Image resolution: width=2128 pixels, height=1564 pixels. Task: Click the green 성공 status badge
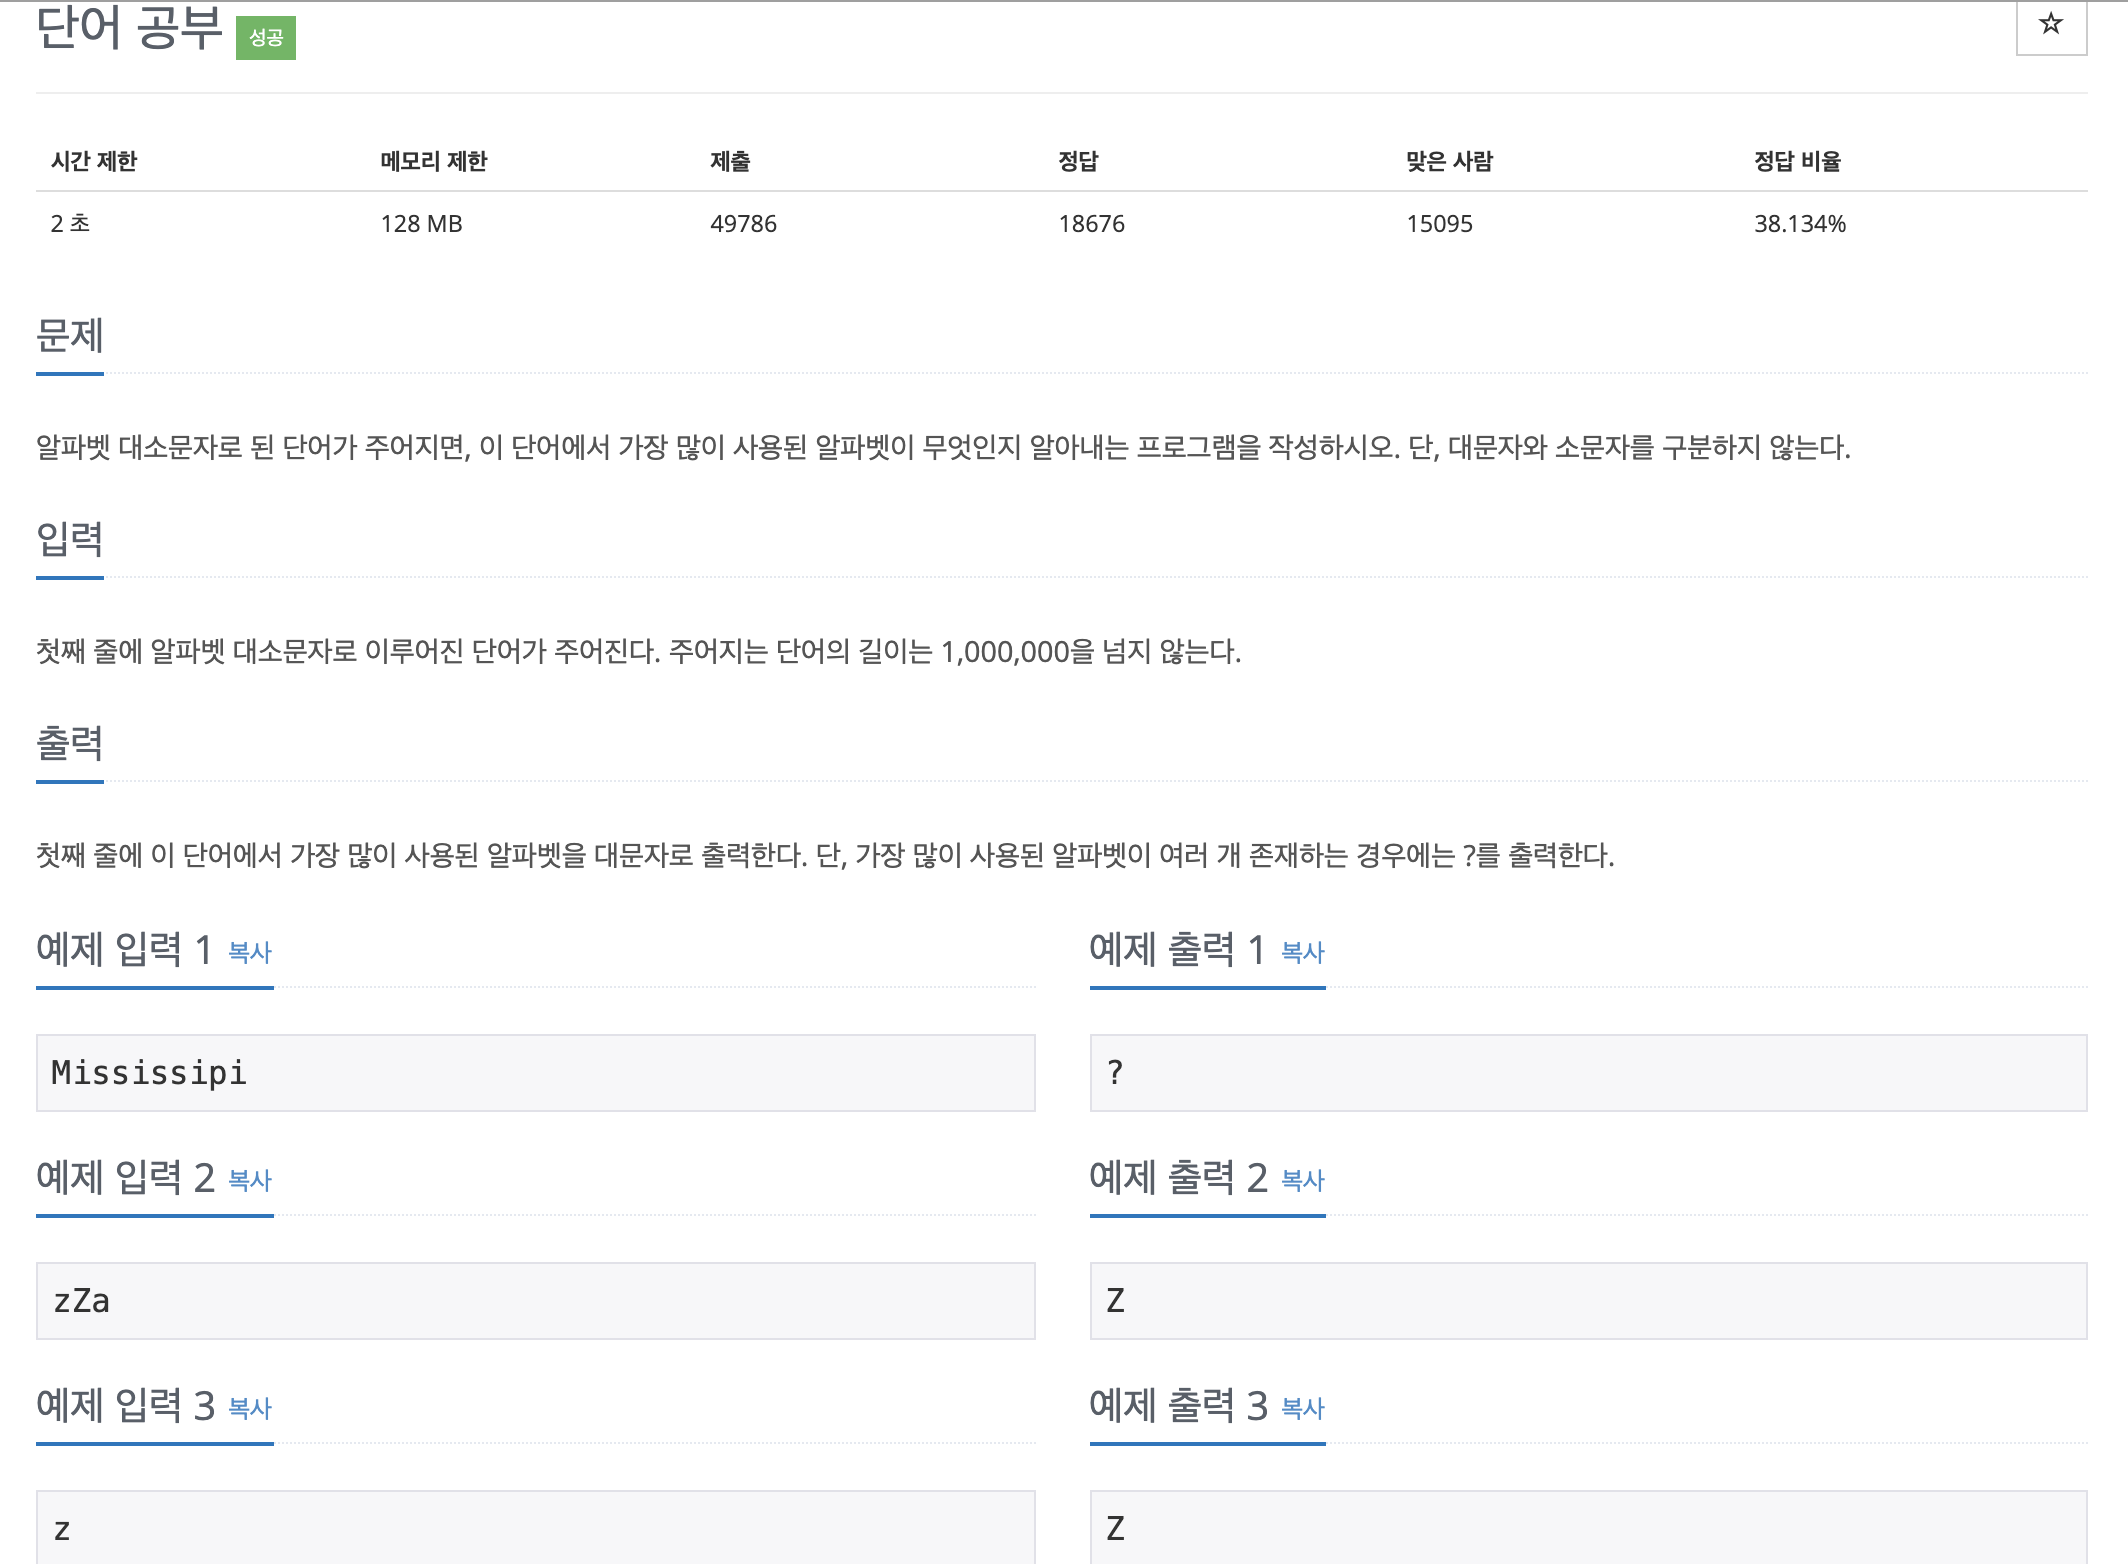[x=265, y=38]
